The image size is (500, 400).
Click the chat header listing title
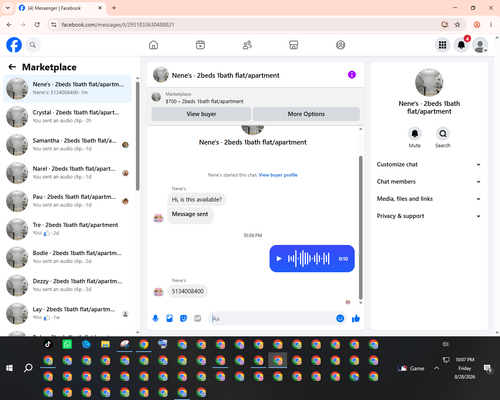pos(225,75)
